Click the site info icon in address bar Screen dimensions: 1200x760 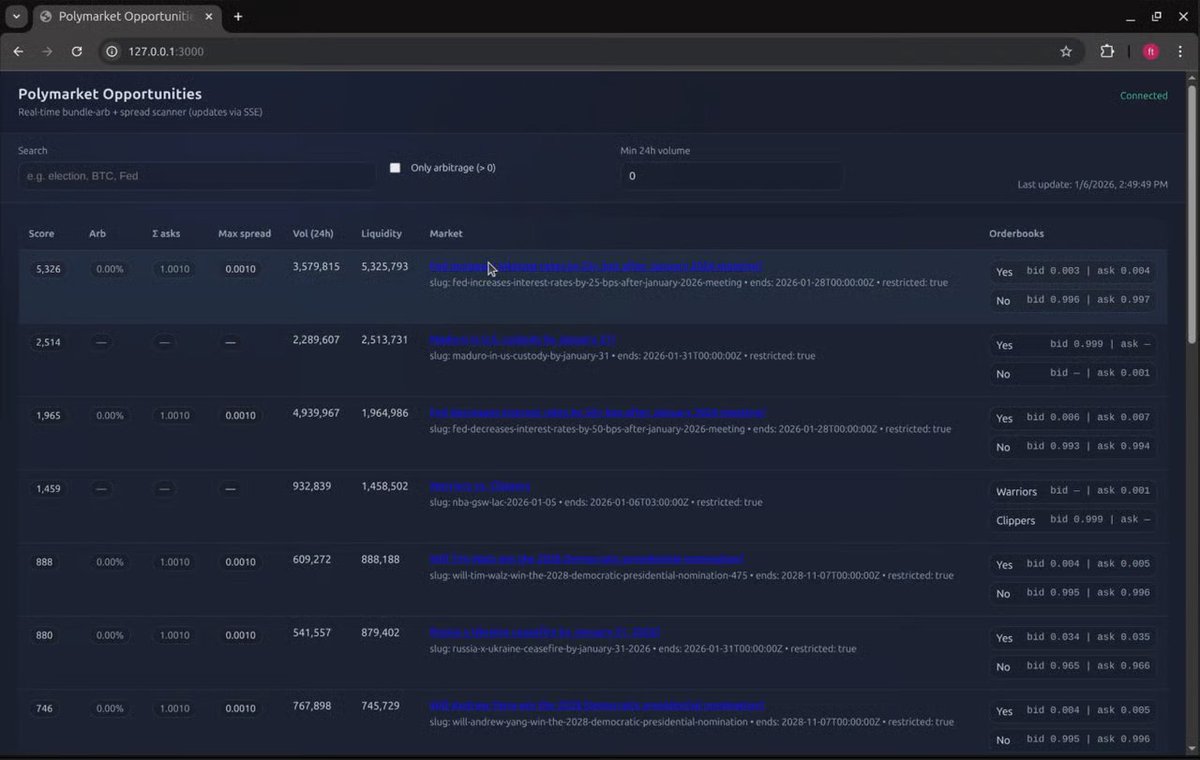[x=112, y=51]
